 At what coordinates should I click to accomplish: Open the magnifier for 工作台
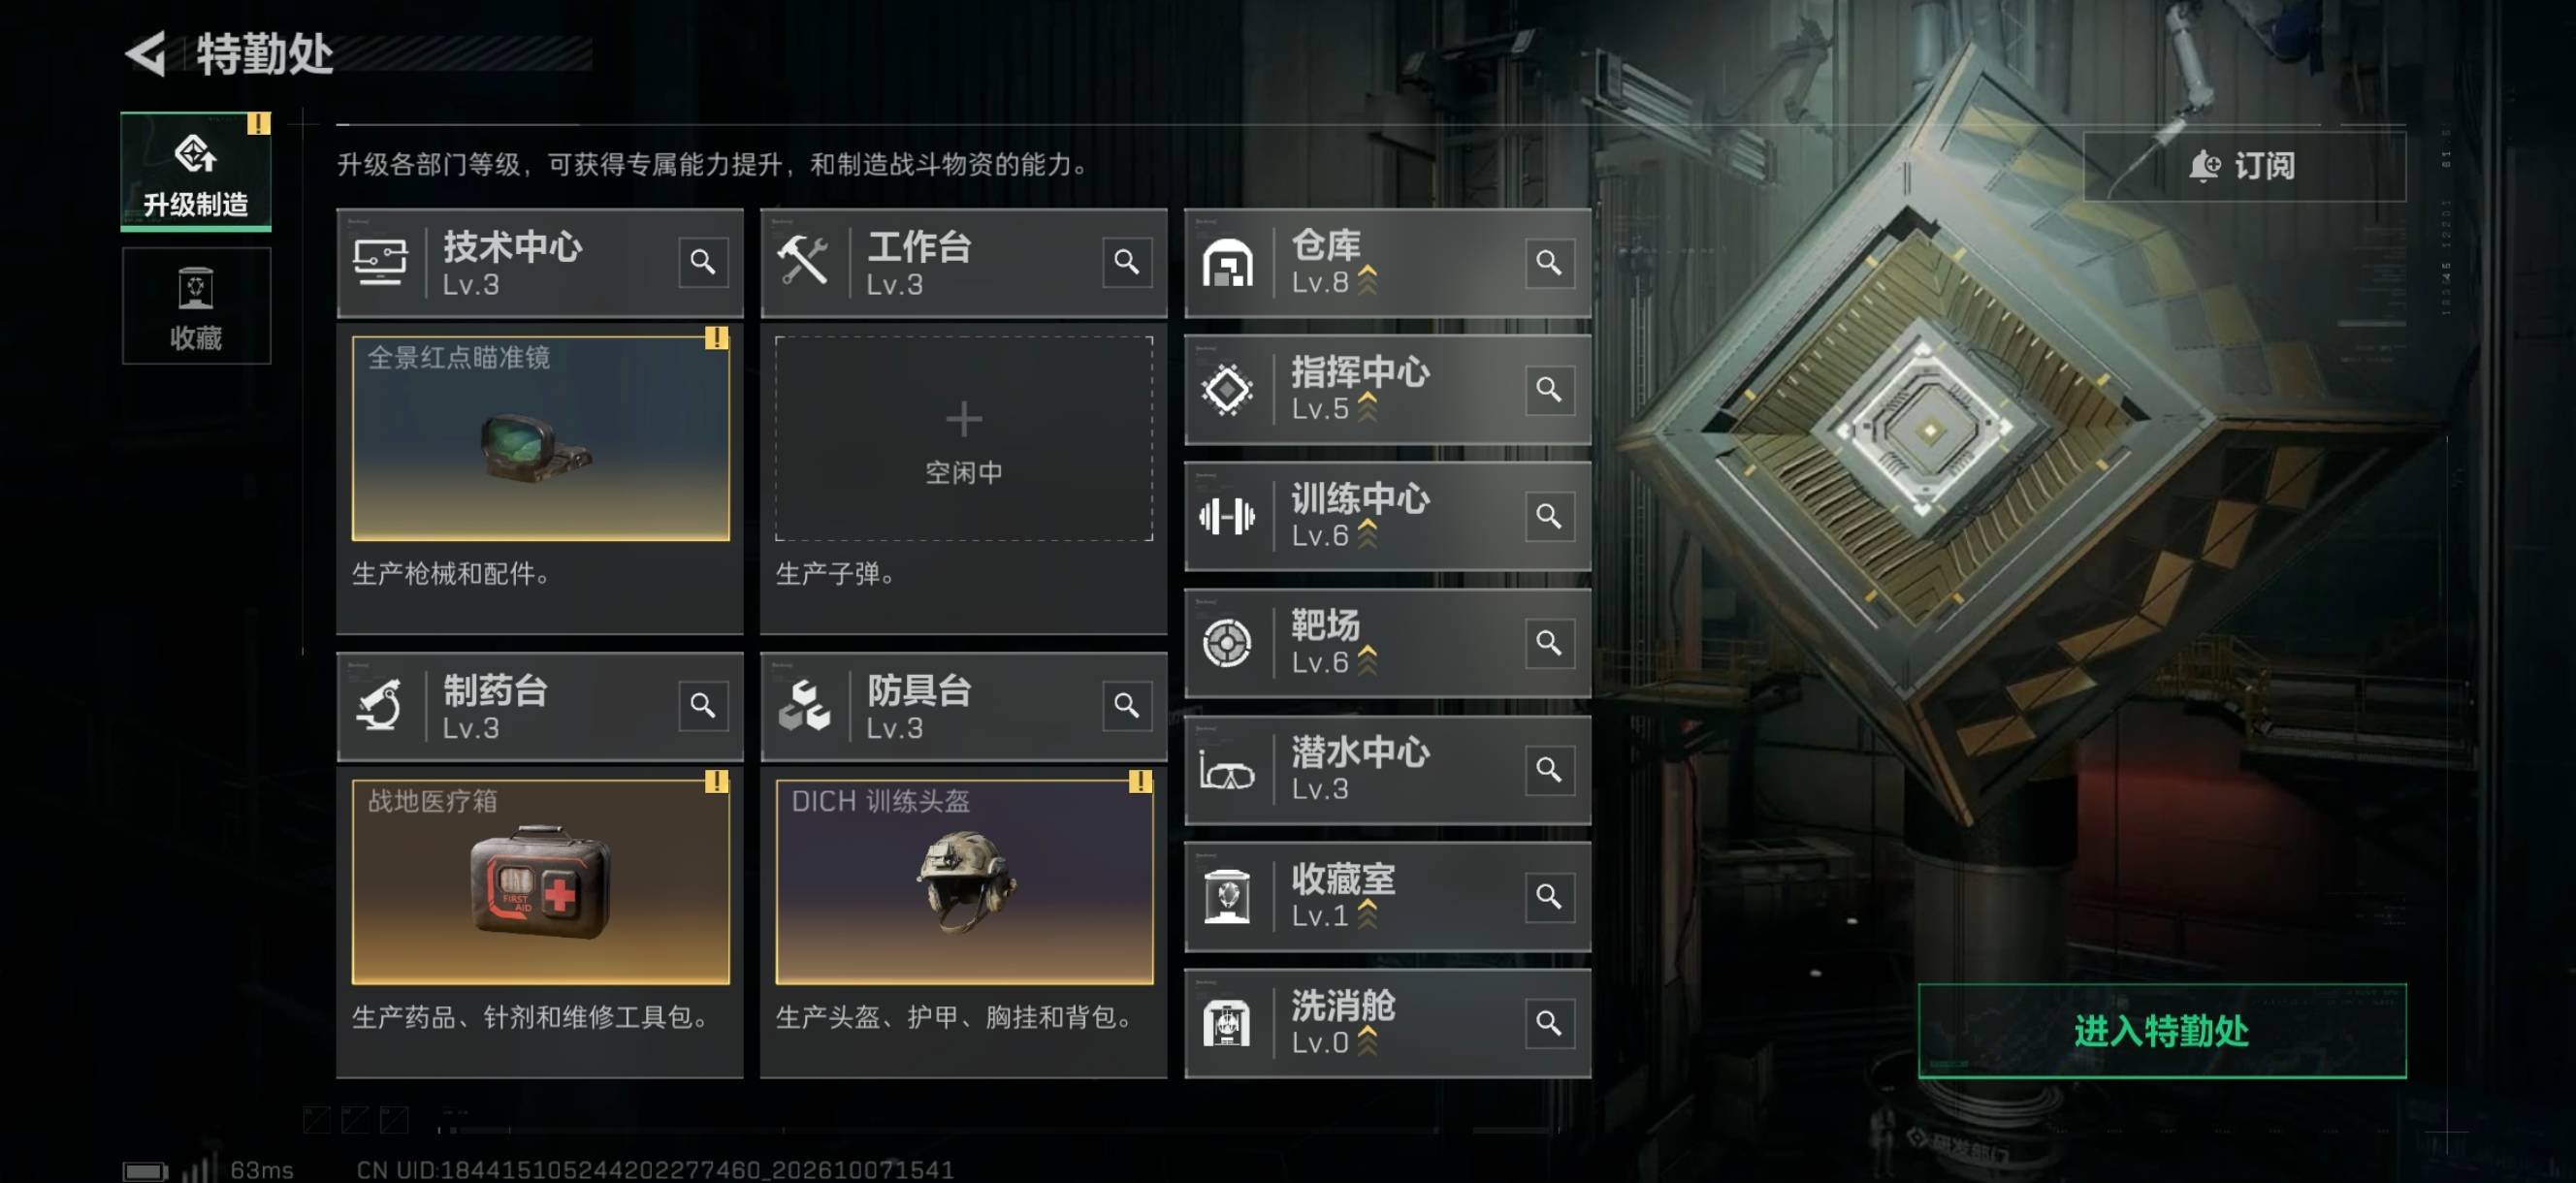(1127, 262)
